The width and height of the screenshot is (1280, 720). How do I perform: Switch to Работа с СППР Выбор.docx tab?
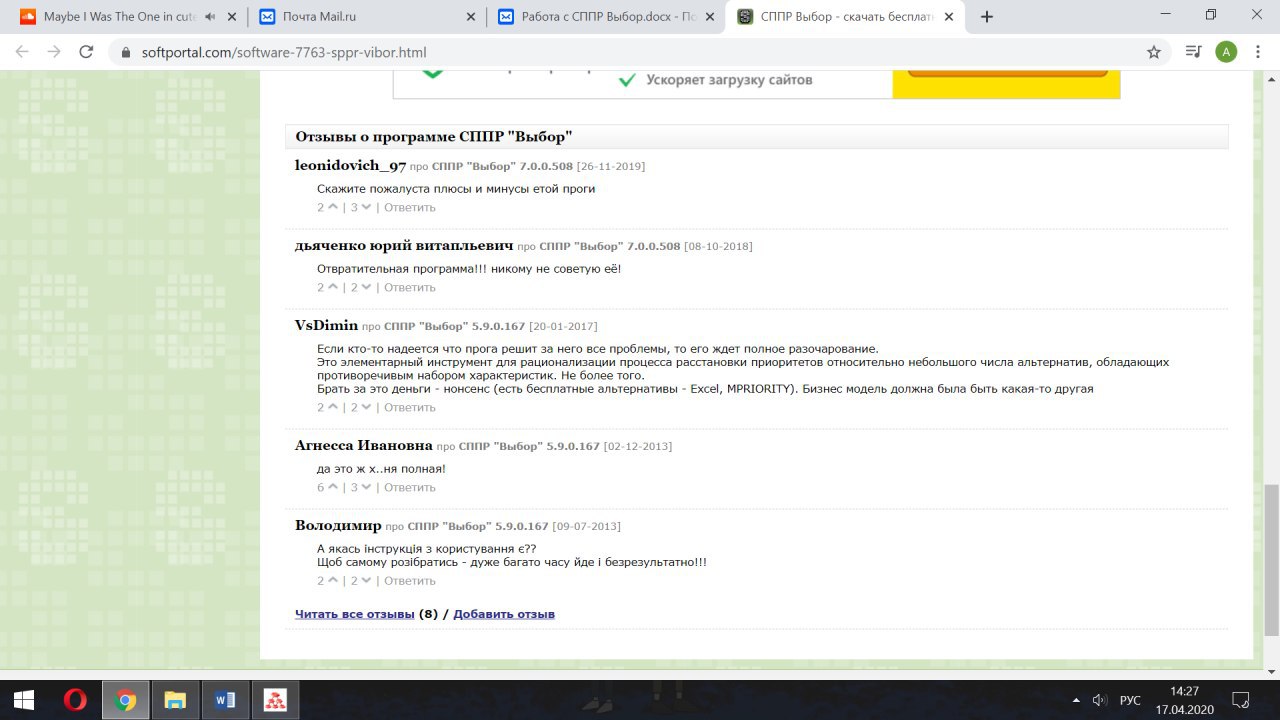tap(607, 17)
